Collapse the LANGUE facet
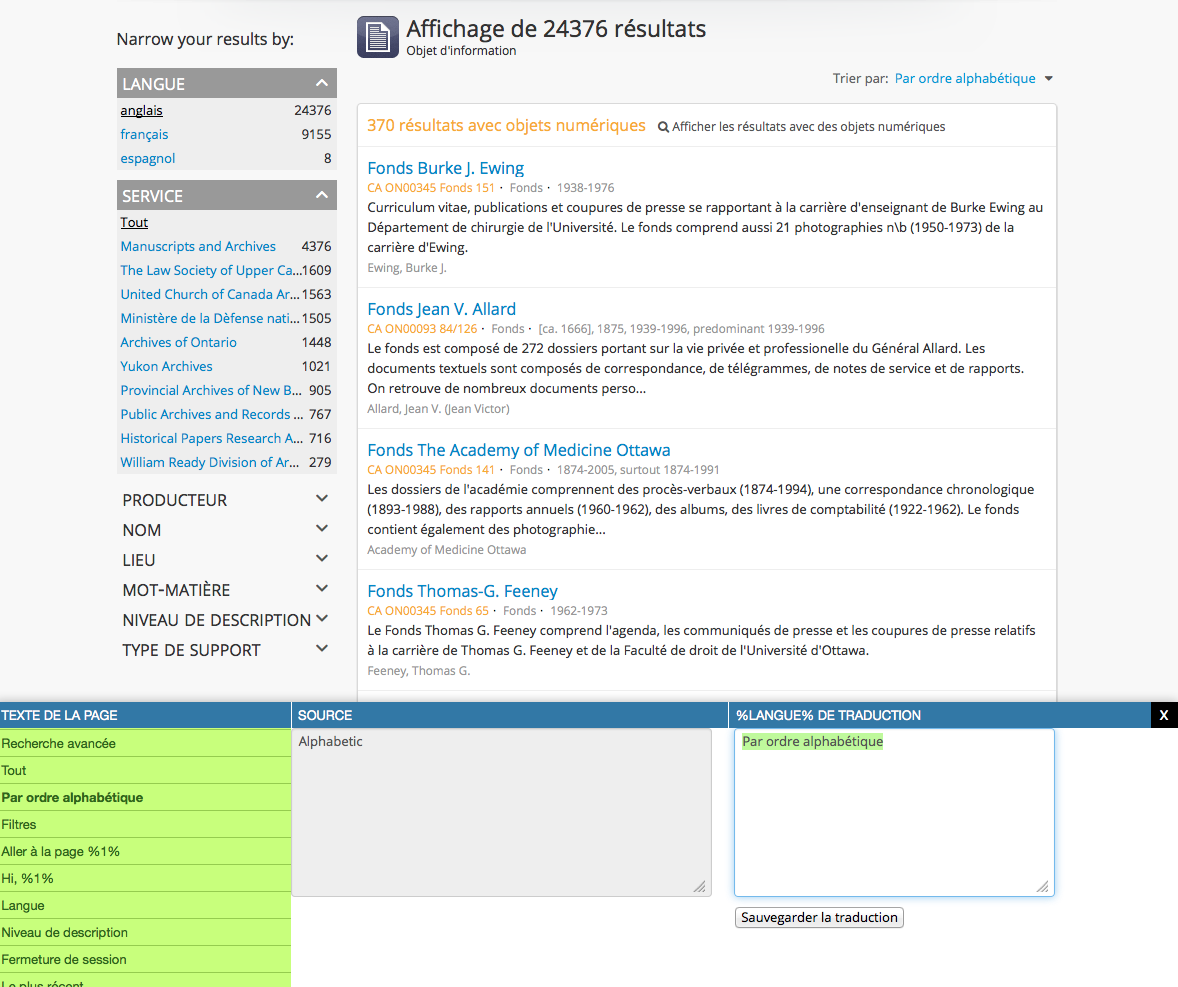1178x987 pixels. click(x=321, y=84)
